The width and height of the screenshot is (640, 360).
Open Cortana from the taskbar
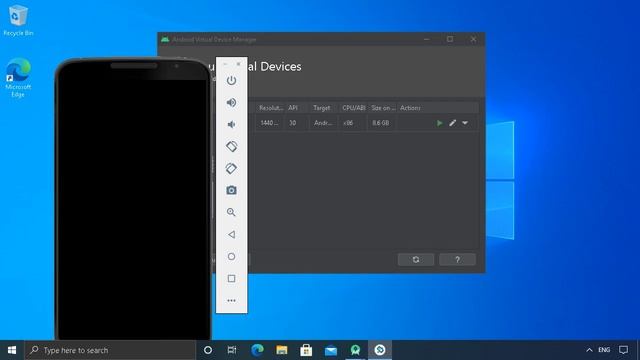click(x=208, y=350)
